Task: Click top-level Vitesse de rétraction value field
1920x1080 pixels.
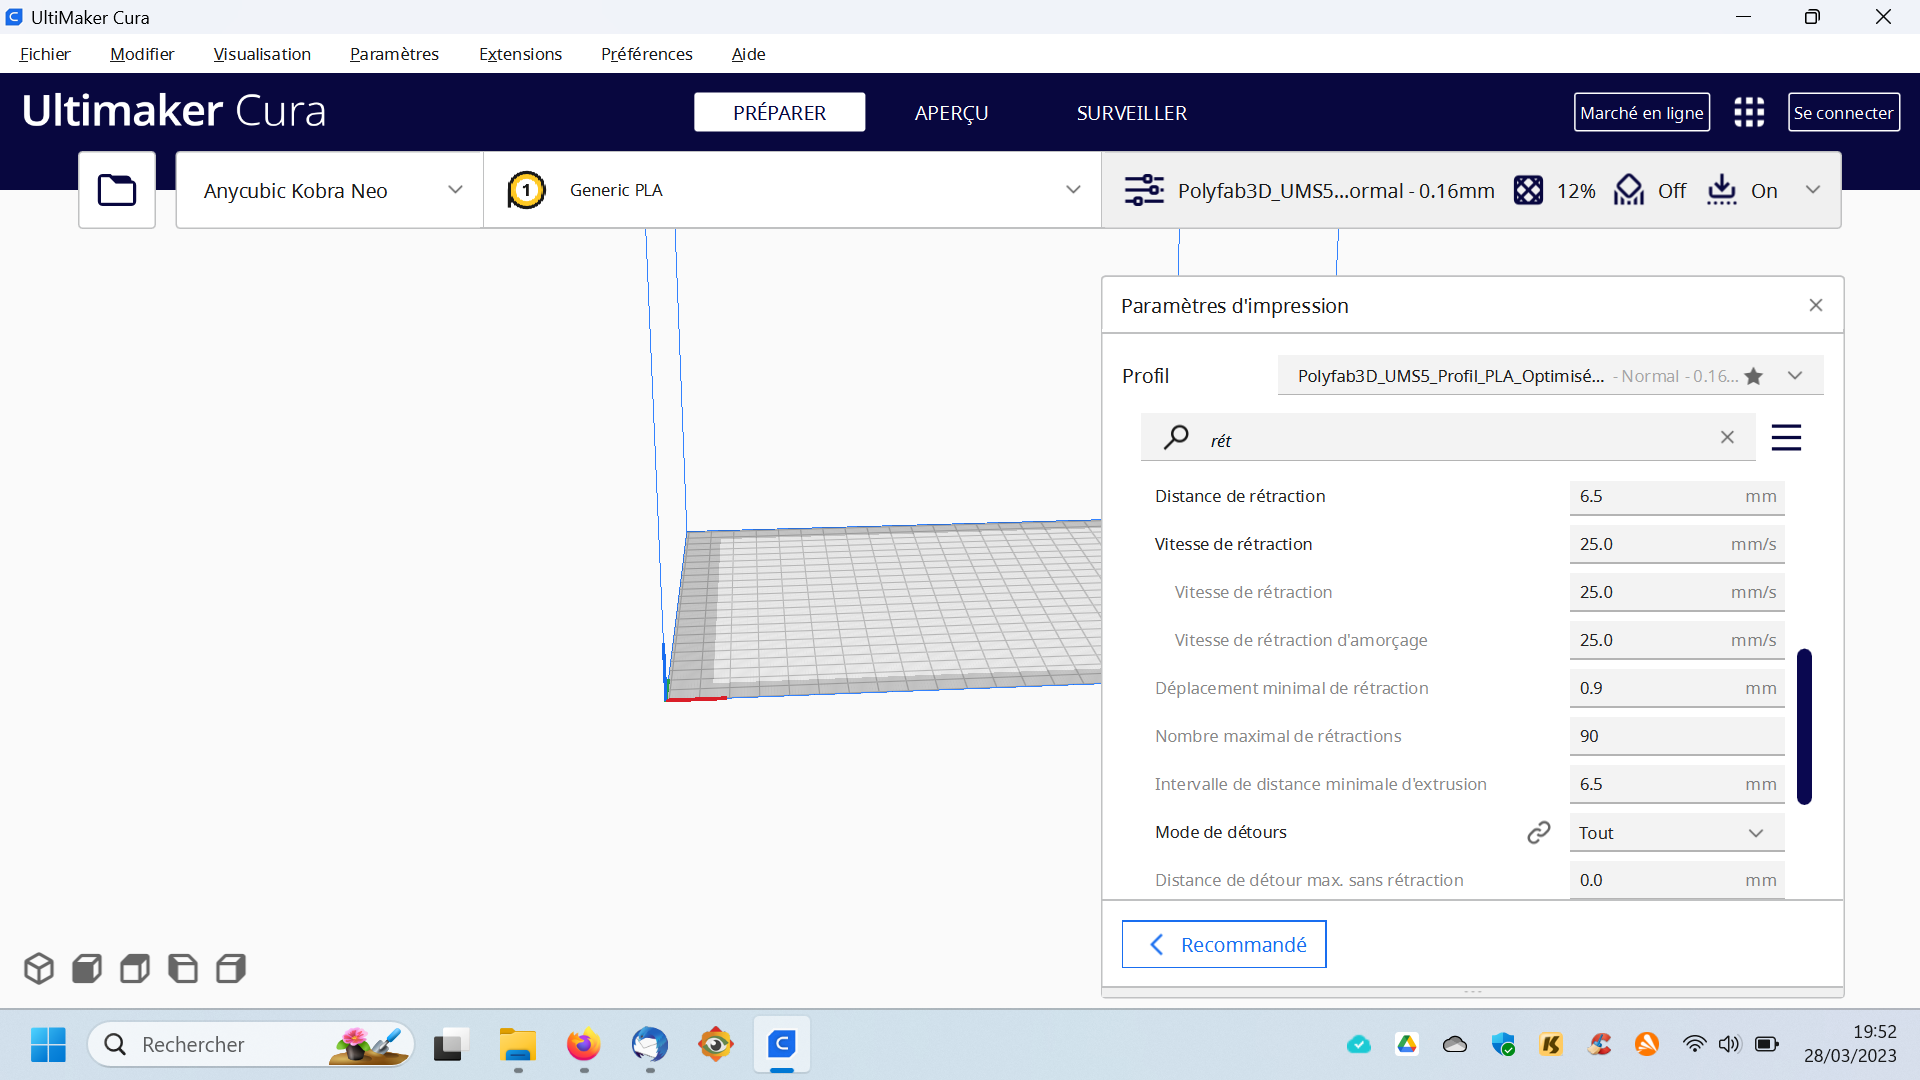Action: point(1677,544)
